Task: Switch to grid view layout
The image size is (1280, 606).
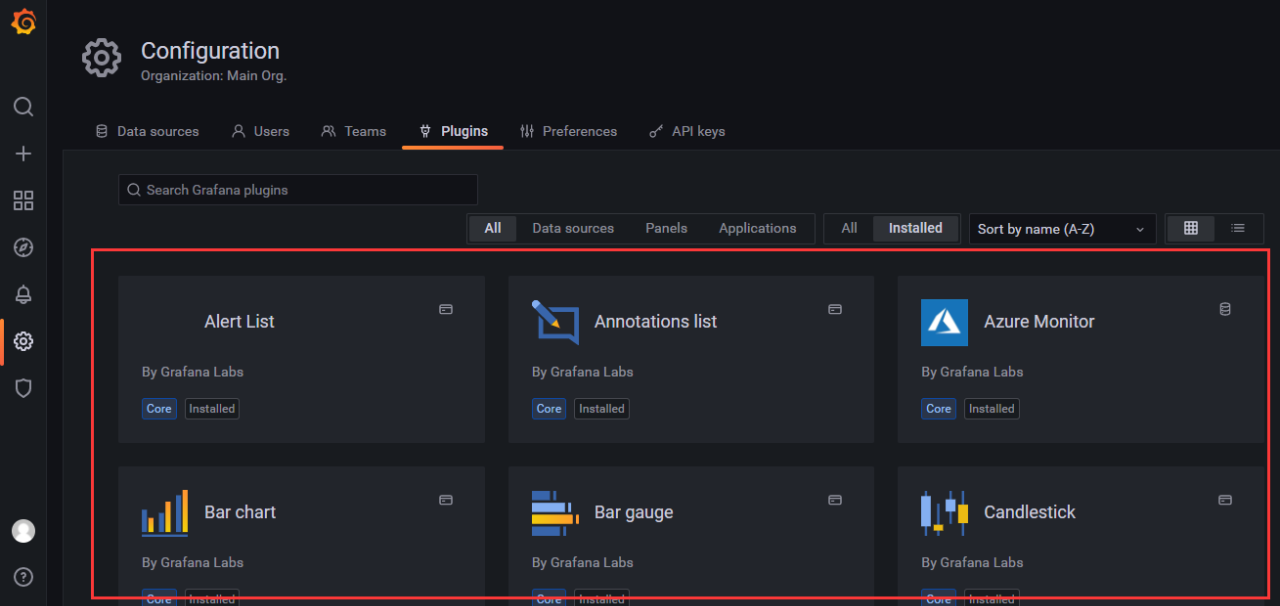Action: (x=1191, y=228)
